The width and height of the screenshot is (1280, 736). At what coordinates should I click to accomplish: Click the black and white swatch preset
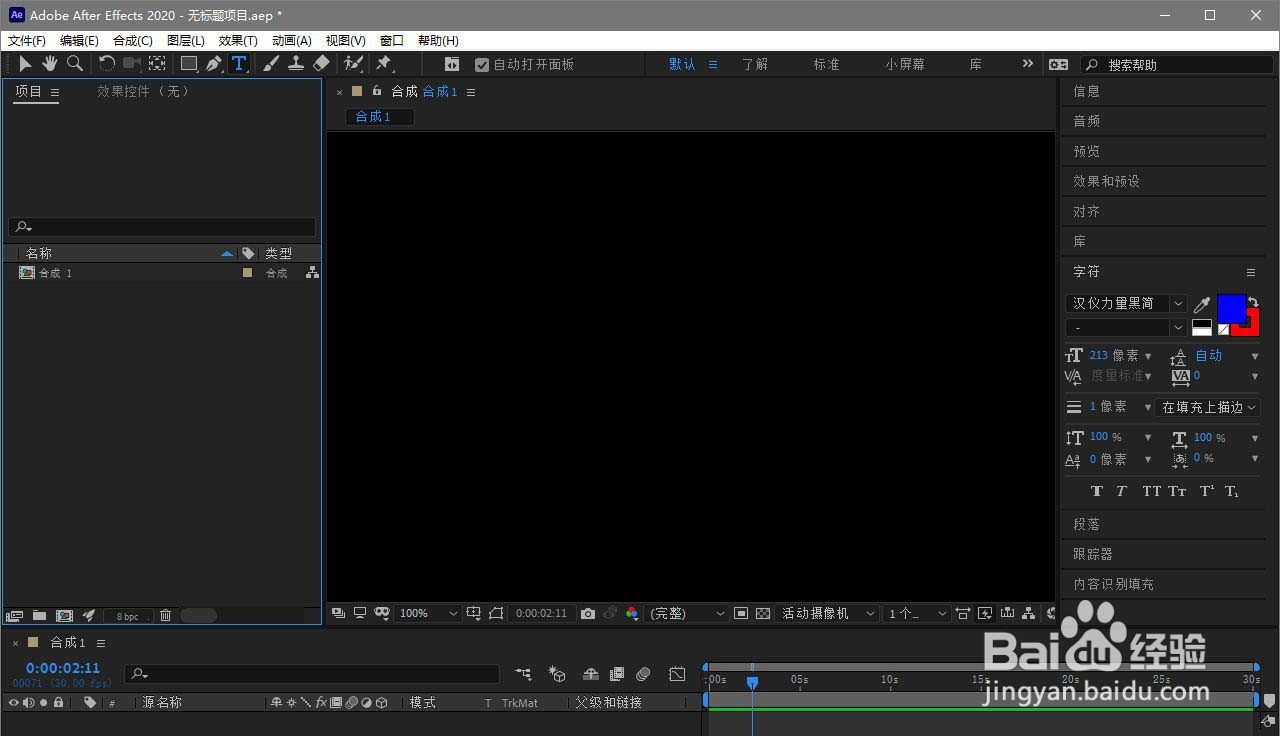point(1202,327)
